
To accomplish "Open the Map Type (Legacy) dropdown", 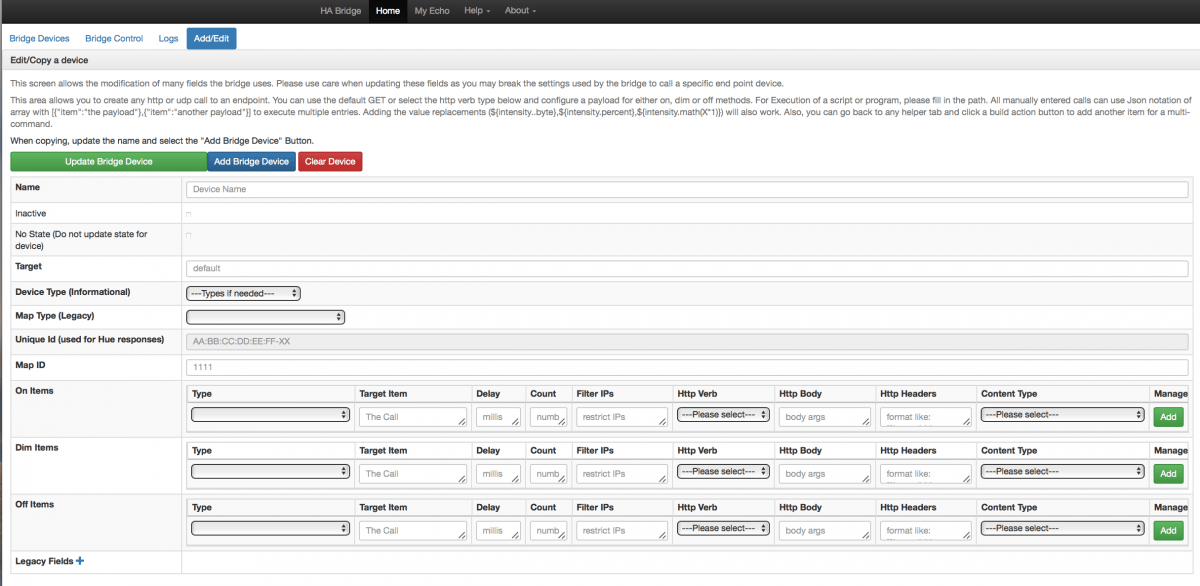I will click(265, 317).
